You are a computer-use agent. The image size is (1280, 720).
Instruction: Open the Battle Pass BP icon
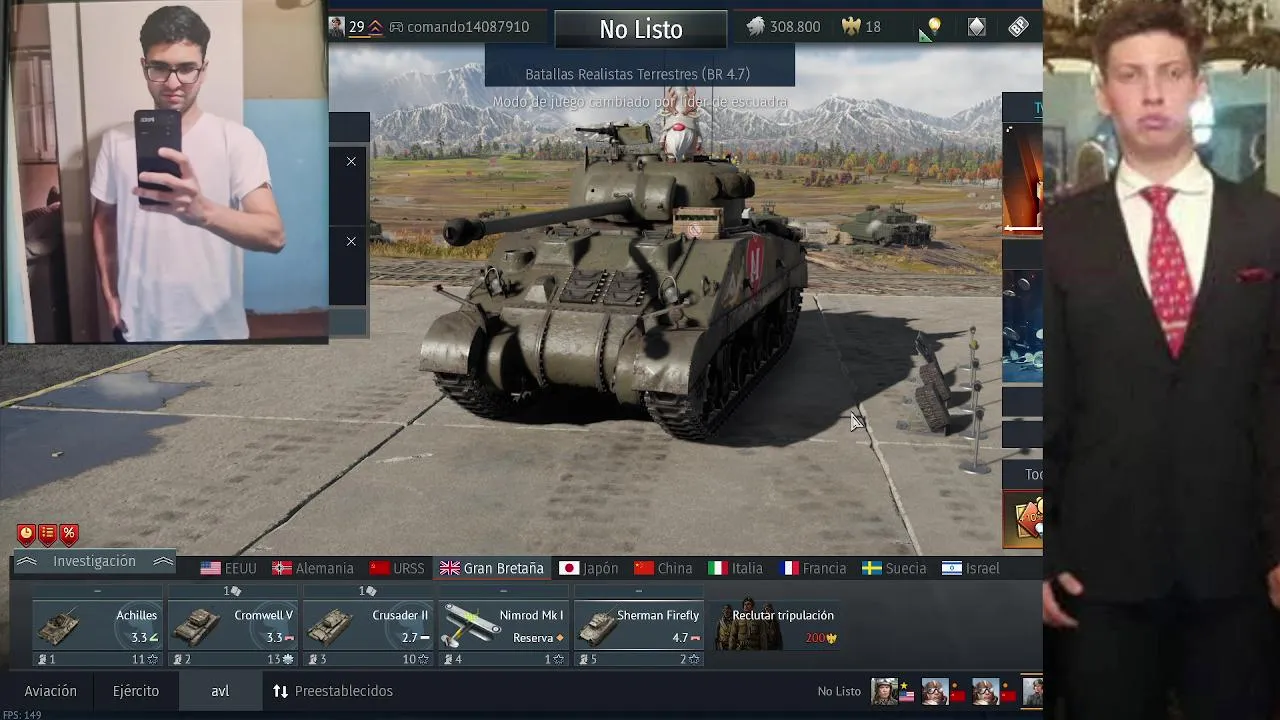pyautogui.click(x=1018, y=28)
